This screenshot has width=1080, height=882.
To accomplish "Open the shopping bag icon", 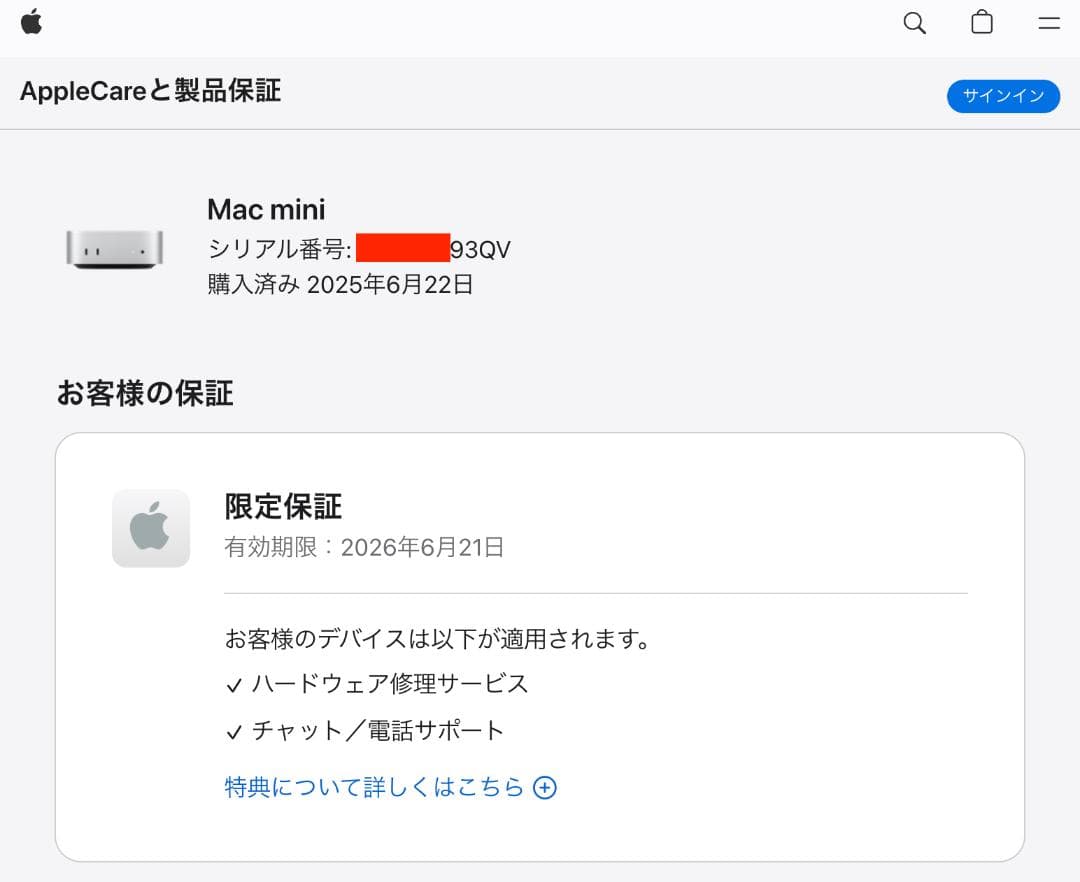I will pos(982,22).
